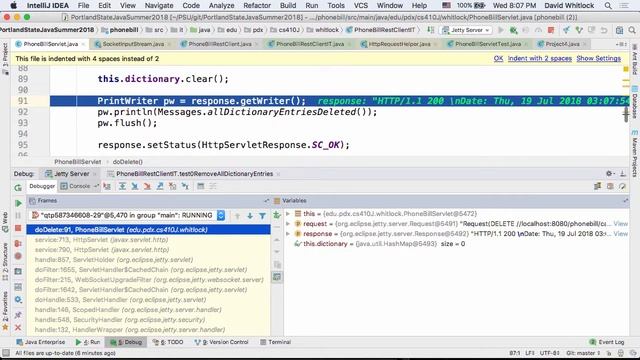Image resolution: width=640 pixels, height=360 pixels.
Task: Open the Analyze menu
Action: [x=221, y=6]
